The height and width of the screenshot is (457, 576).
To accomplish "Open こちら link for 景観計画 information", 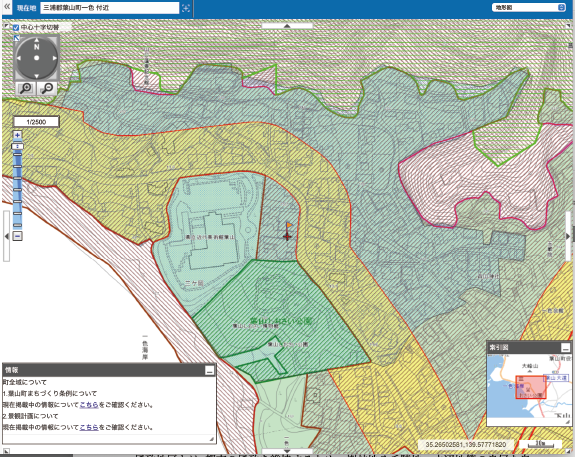I will [89, 427].
